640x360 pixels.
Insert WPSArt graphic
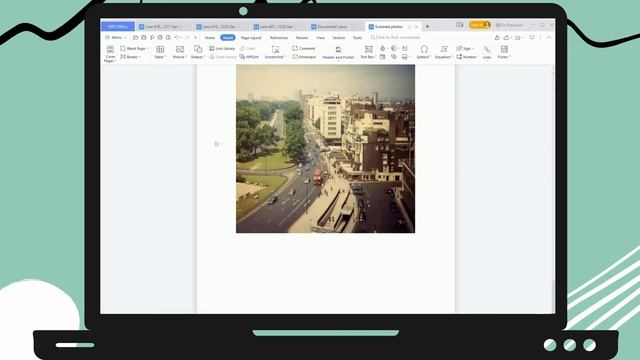tap(249, 57)
